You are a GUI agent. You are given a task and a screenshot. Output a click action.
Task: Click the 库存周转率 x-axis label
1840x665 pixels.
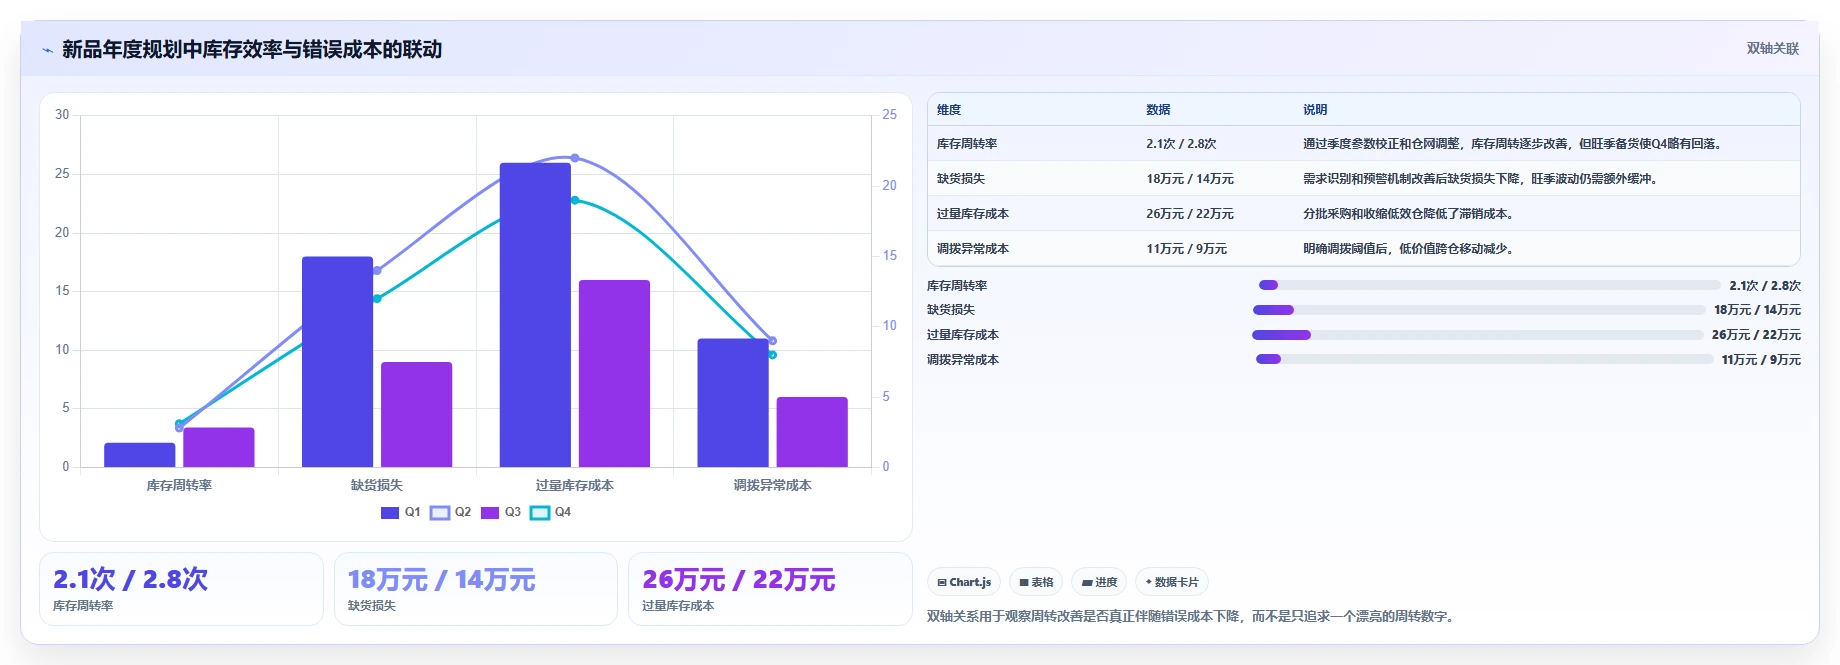click(x=179, y=485)
